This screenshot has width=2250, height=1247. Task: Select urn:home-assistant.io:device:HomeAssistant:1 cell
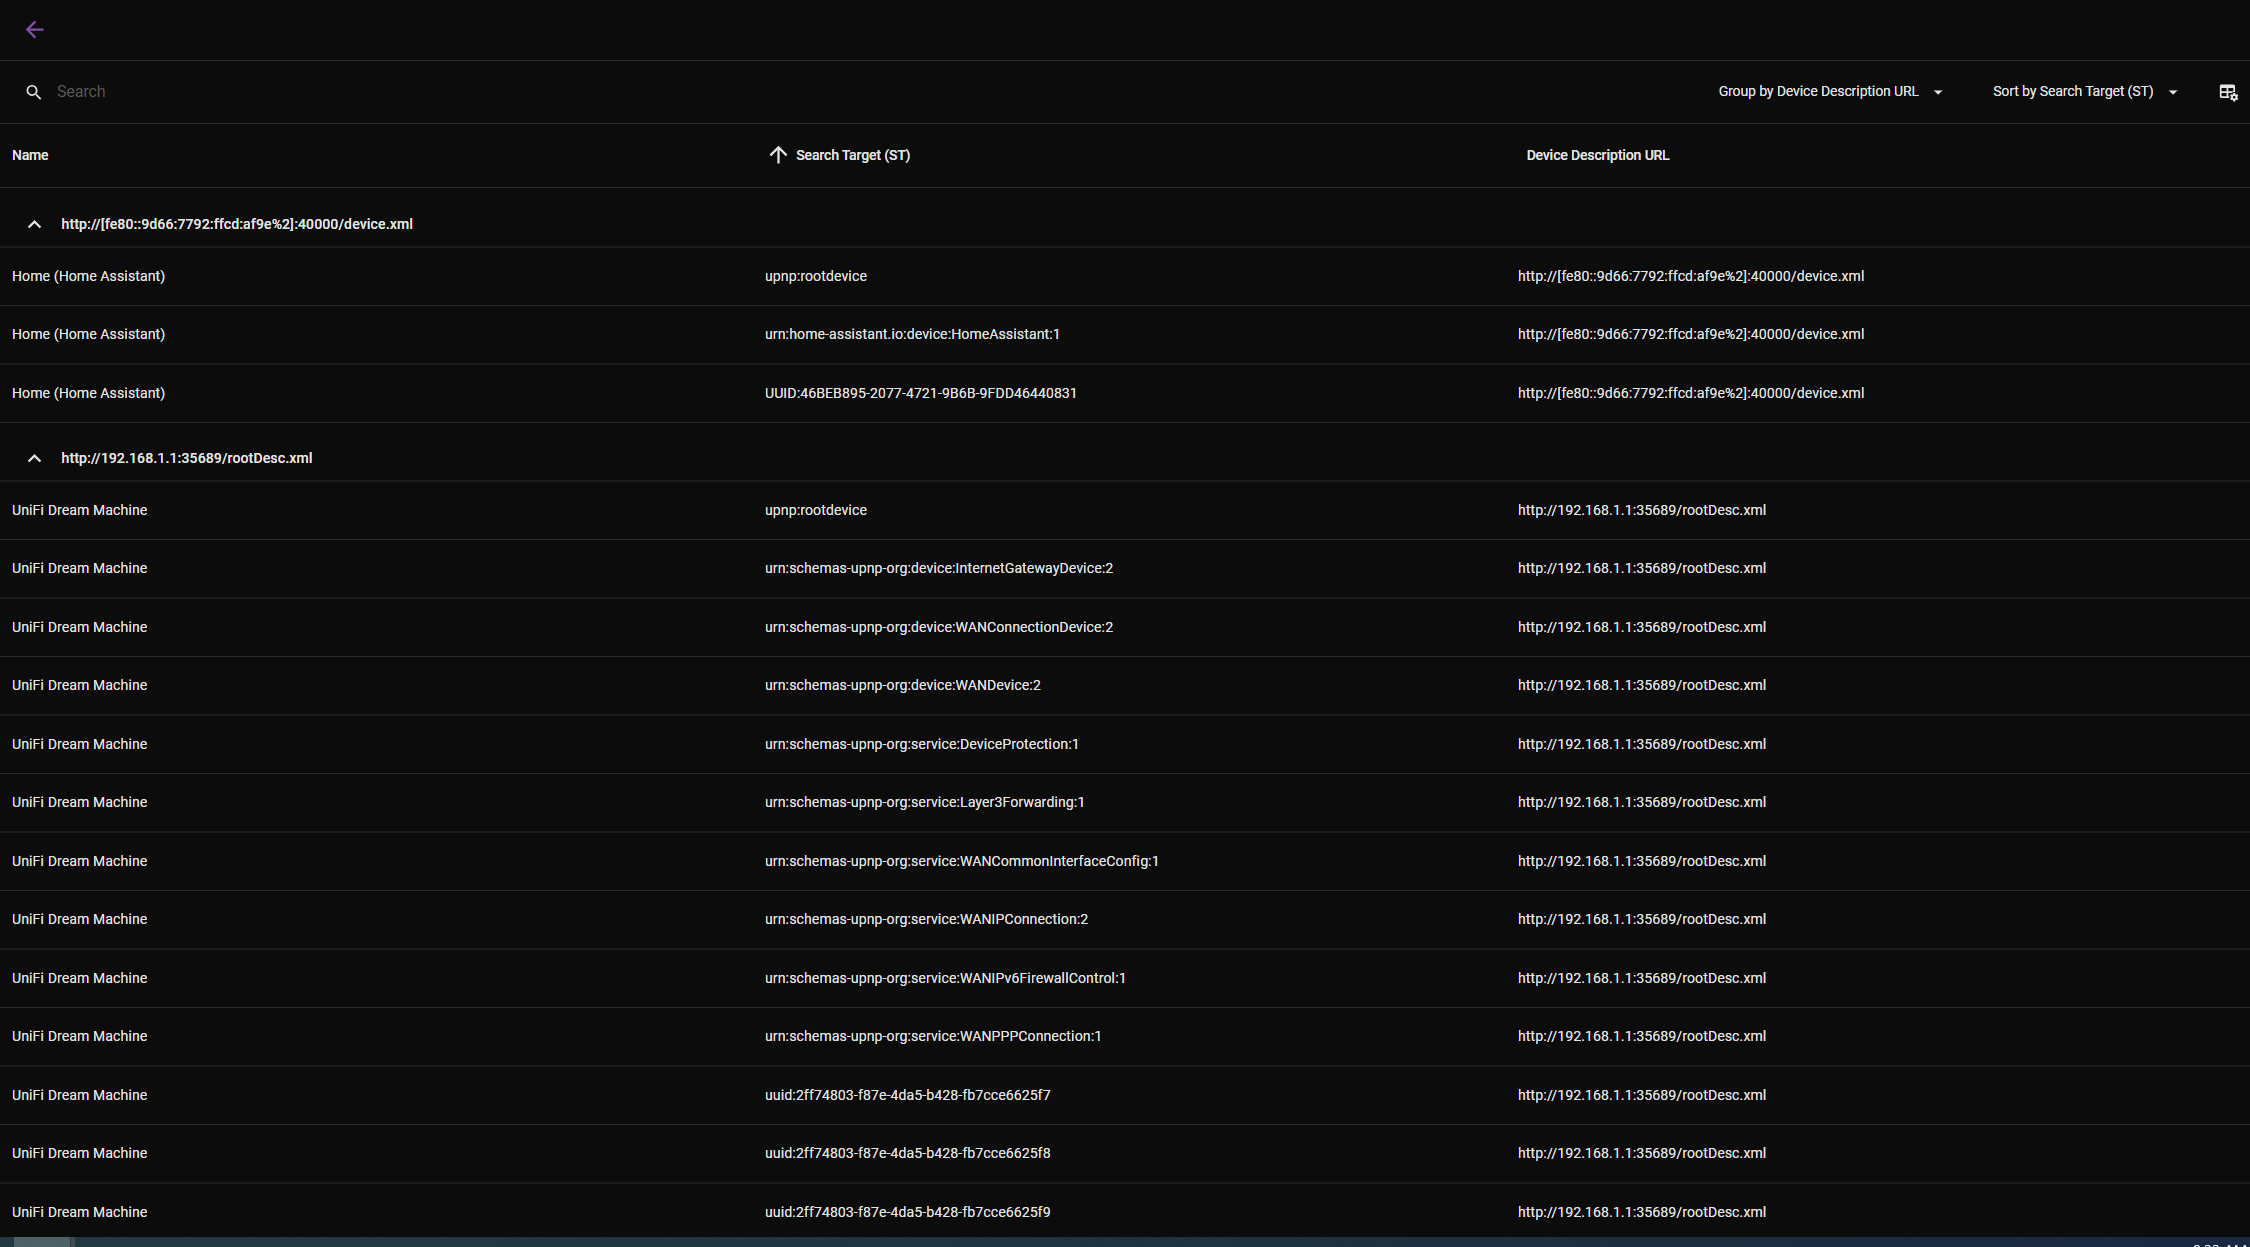(912, 334)
